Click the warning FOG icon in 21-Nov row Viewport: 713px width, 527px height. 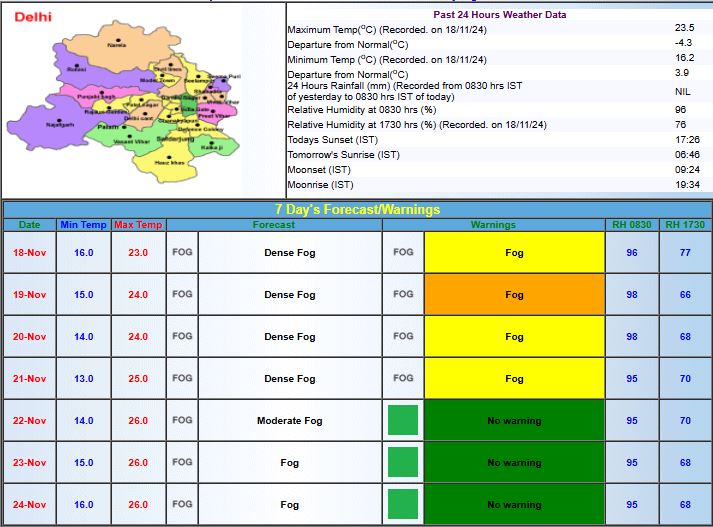click(403, 378)
